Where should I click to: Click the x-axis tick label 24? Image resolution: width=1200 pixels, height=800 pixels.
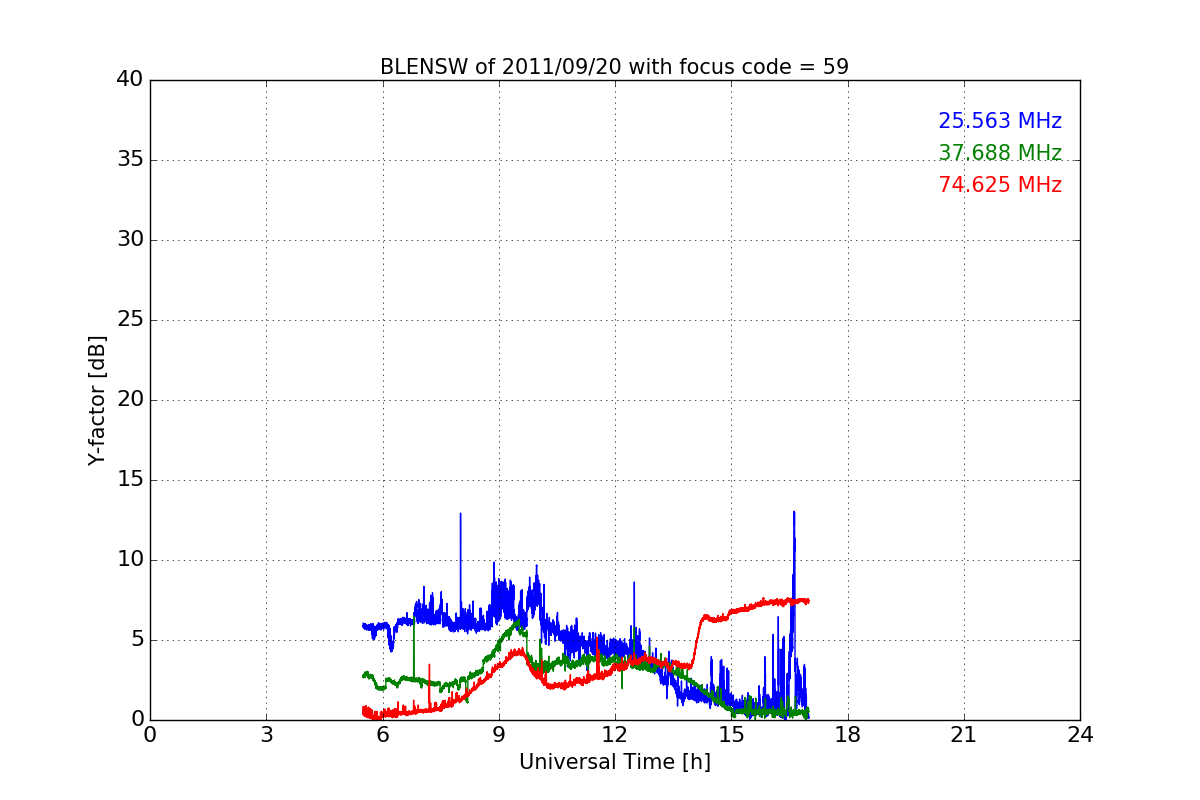[x=1080, y=735]
